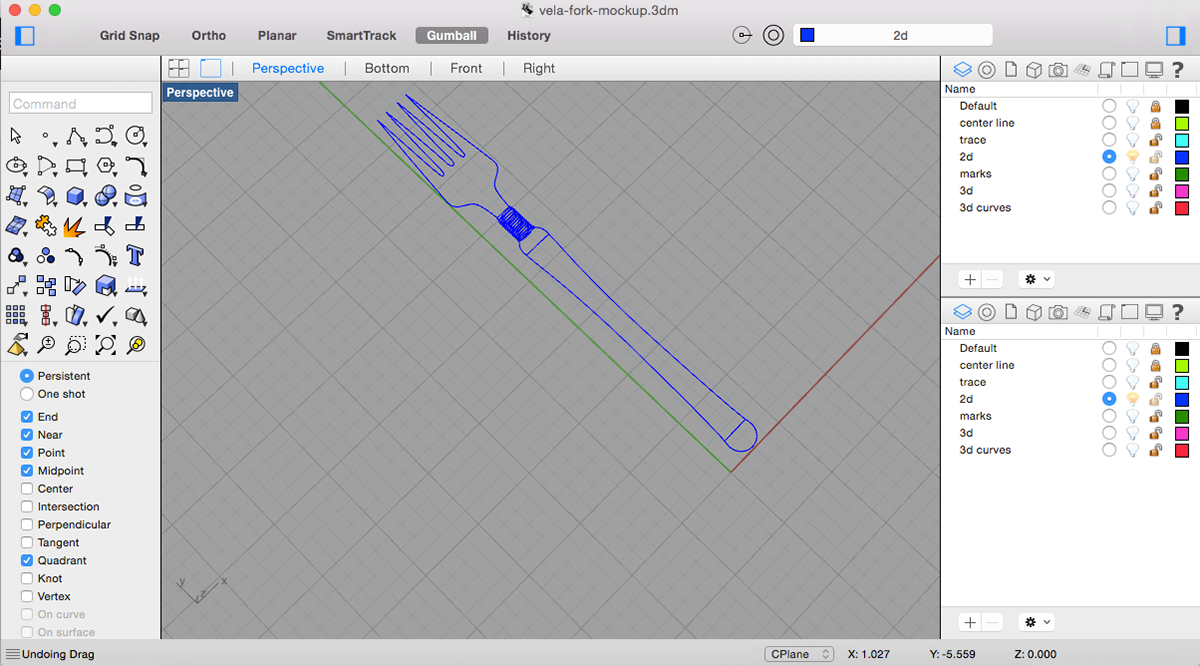Click the Zoom Window dashed magnifier
This screenshot has height=666, width=1200.
pyautogui.click(x=76, y=346)
